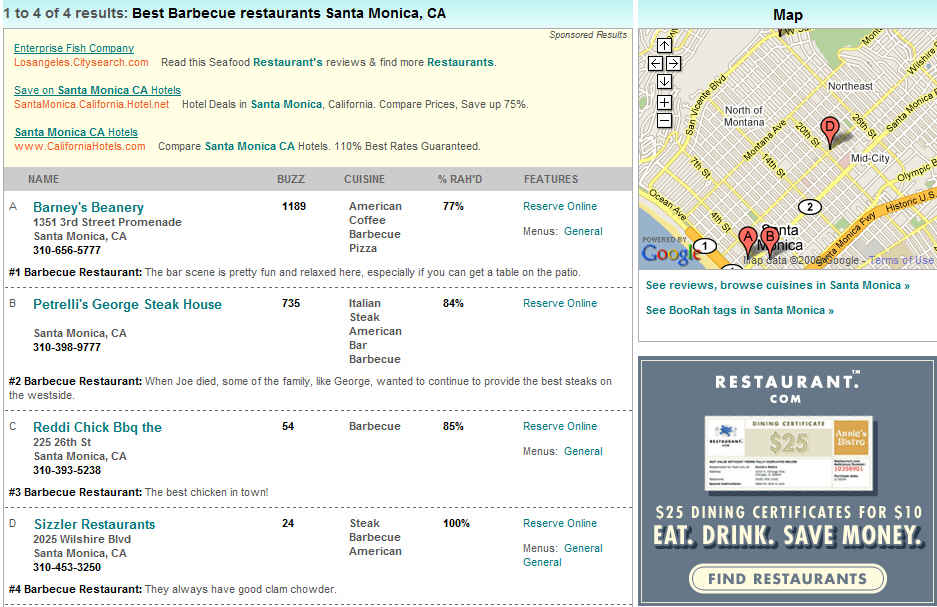Click the Restaurants keyword in Citysearch ad

[460, 62]
